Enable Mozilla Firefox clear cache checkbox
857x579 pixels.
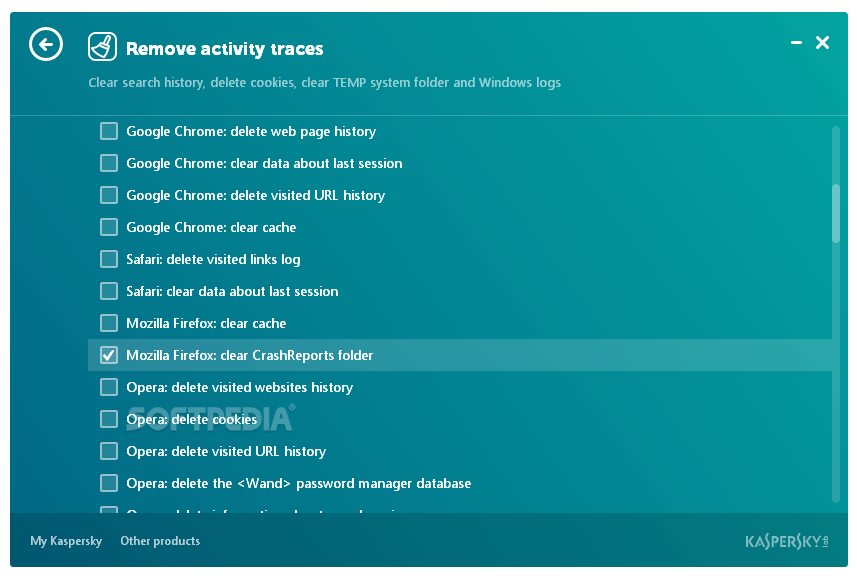pyautogui.click(x=109, y=323)
